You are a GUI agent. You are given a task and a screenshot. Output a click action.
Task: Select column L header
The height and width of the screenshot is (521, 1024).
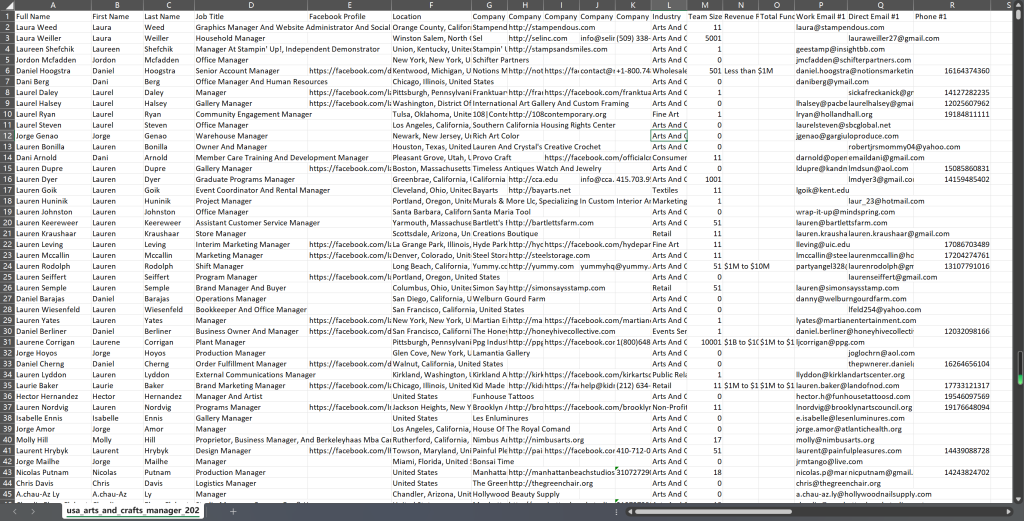coord(669,5)
